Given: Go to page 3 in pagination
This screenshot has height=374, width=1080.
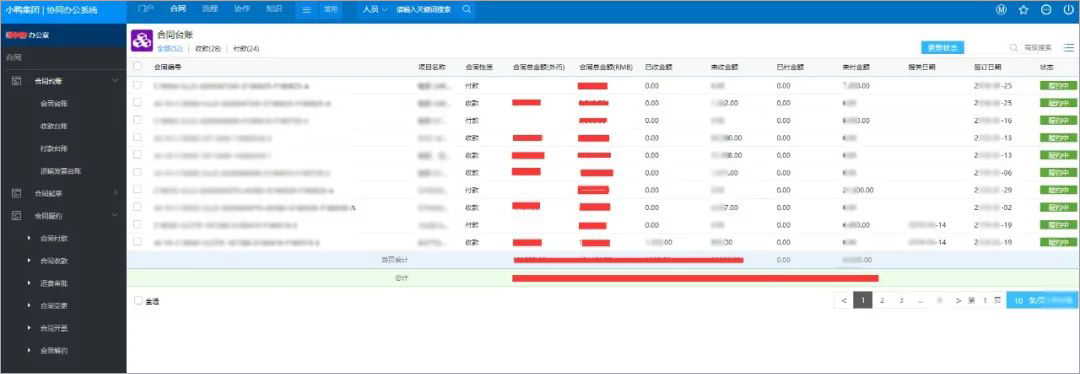Looking at the screenshot, I should 901,300.
